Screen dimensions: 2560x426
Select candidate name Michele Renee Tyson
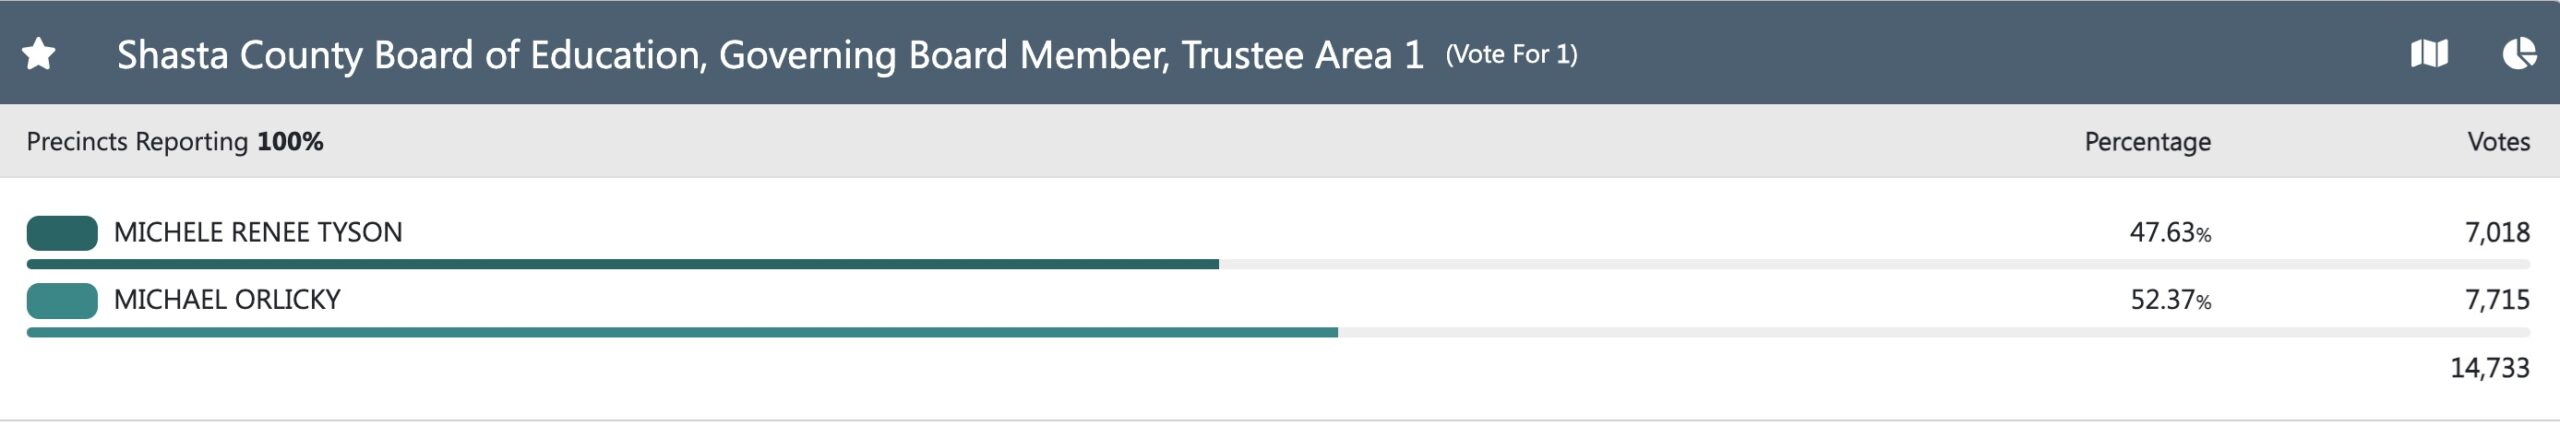pos(258,233)
